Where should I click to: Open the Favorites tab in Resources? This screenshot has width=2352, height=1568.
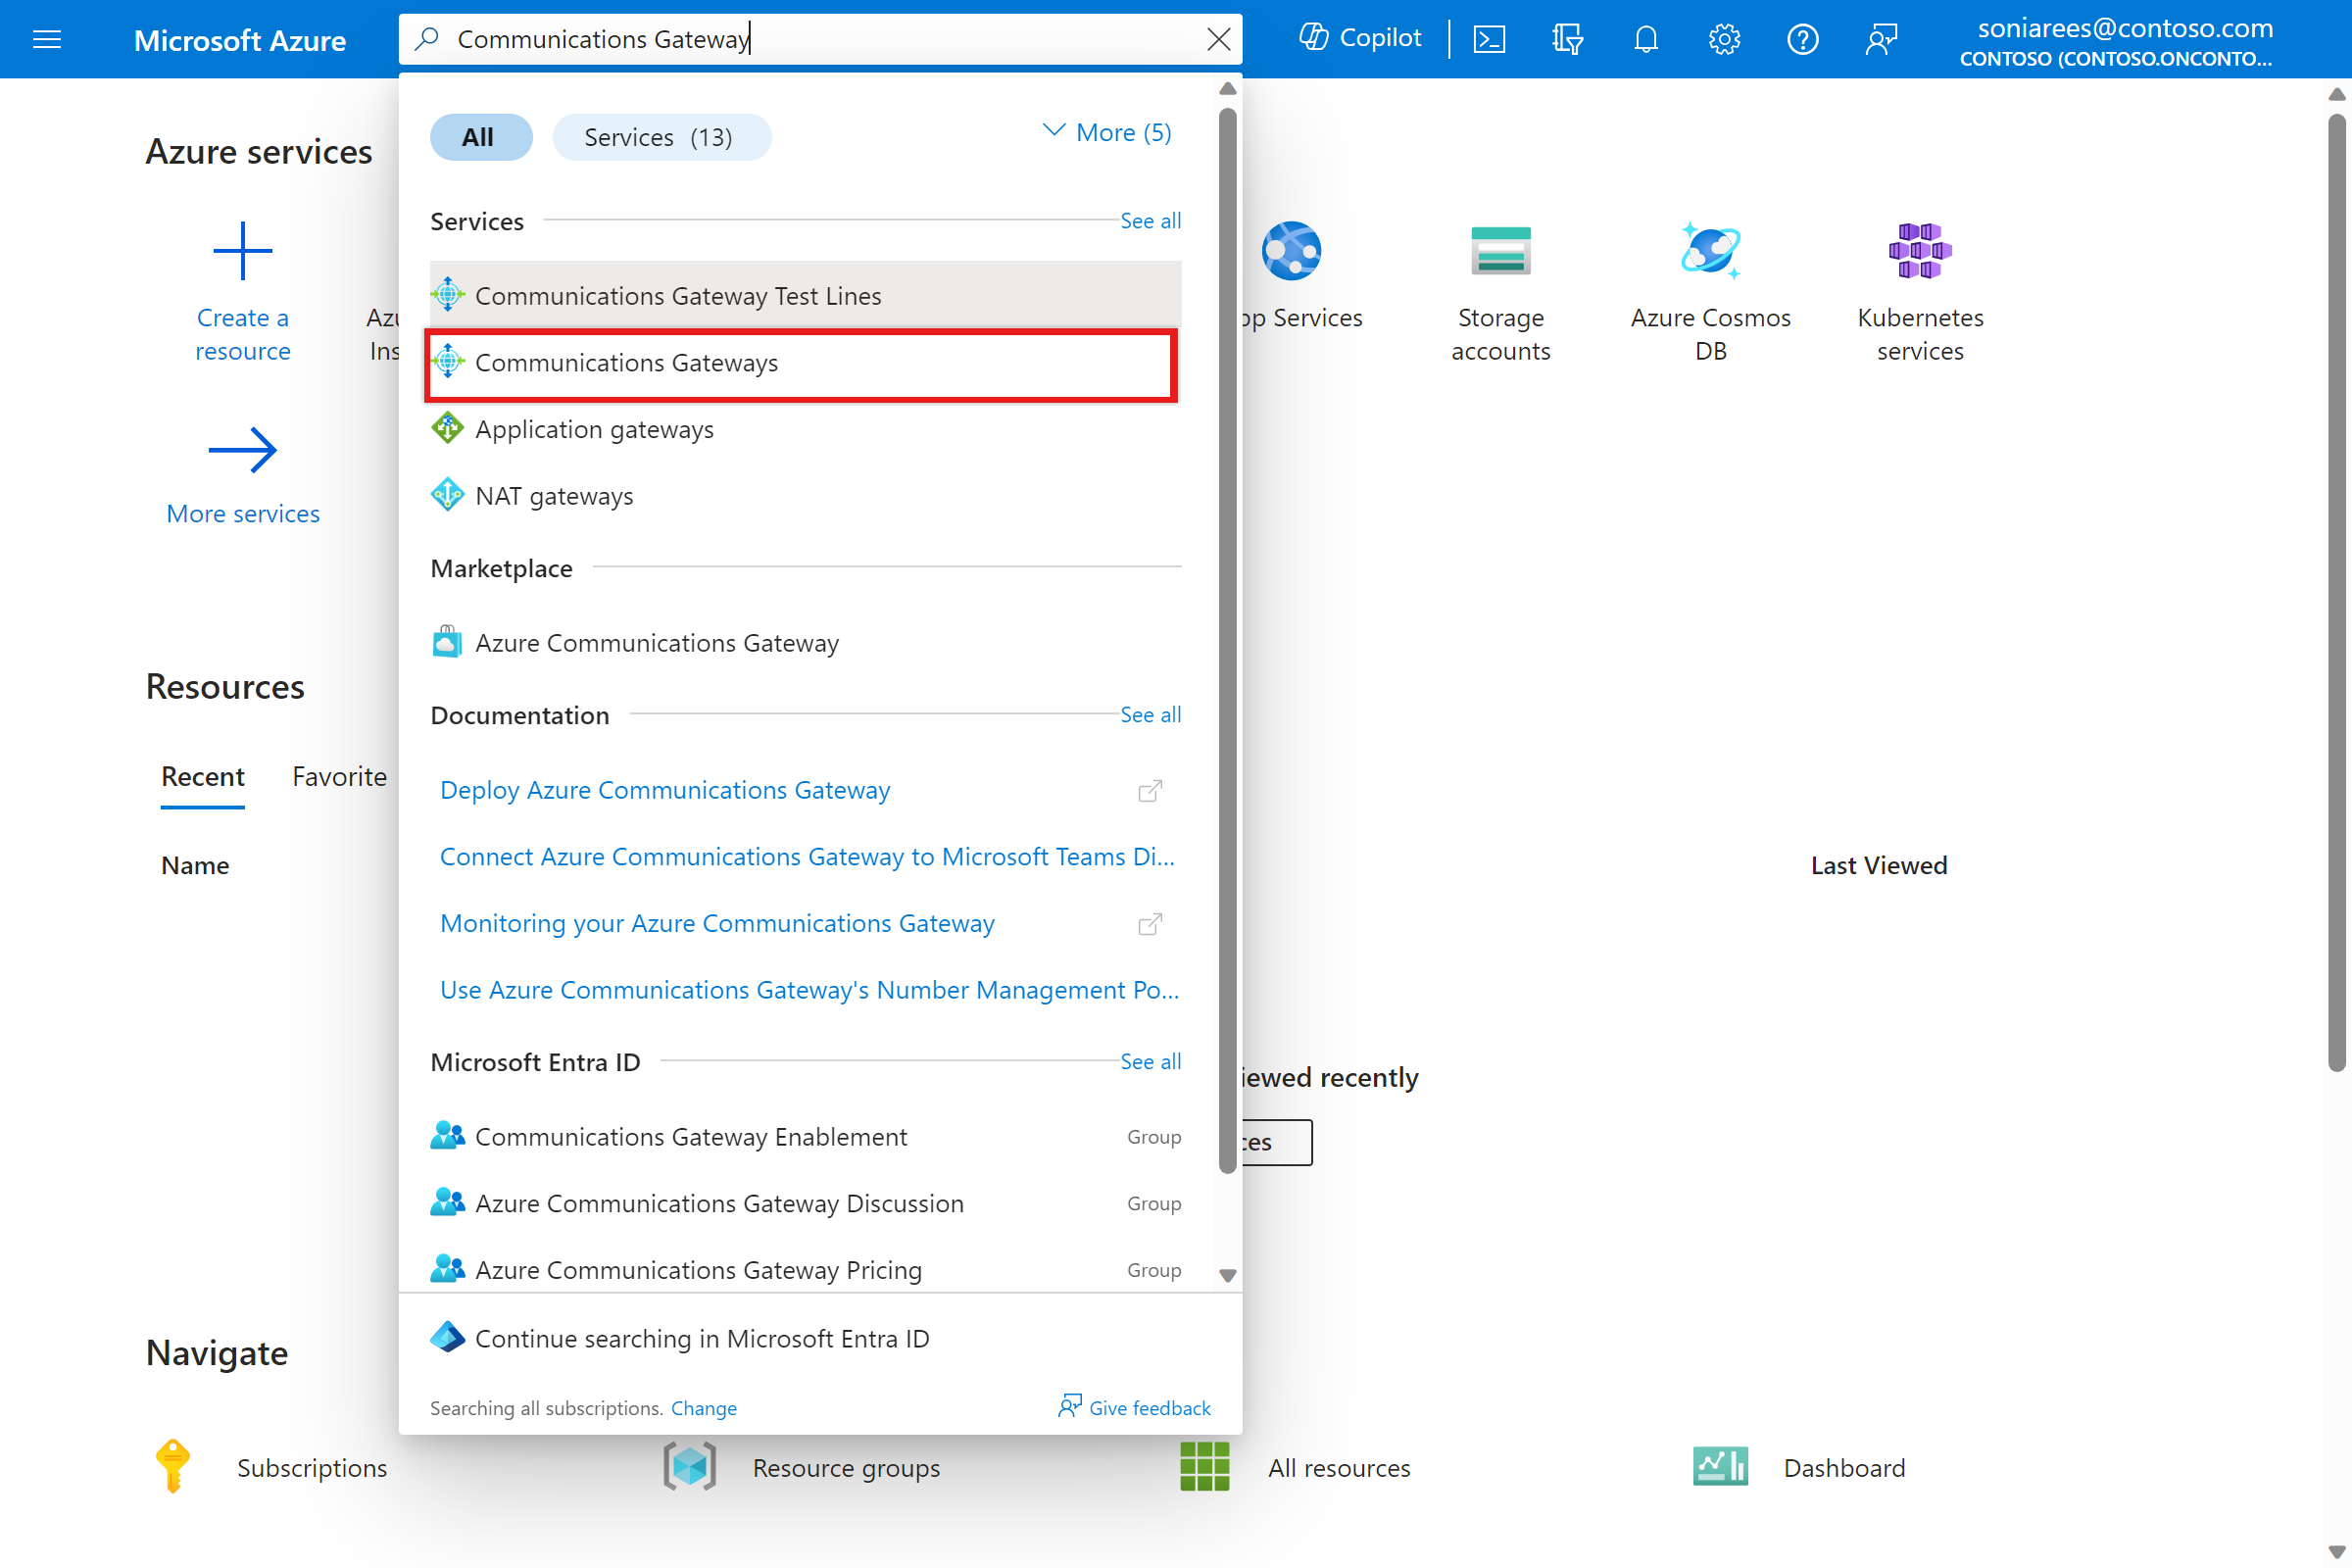(339, 777)
